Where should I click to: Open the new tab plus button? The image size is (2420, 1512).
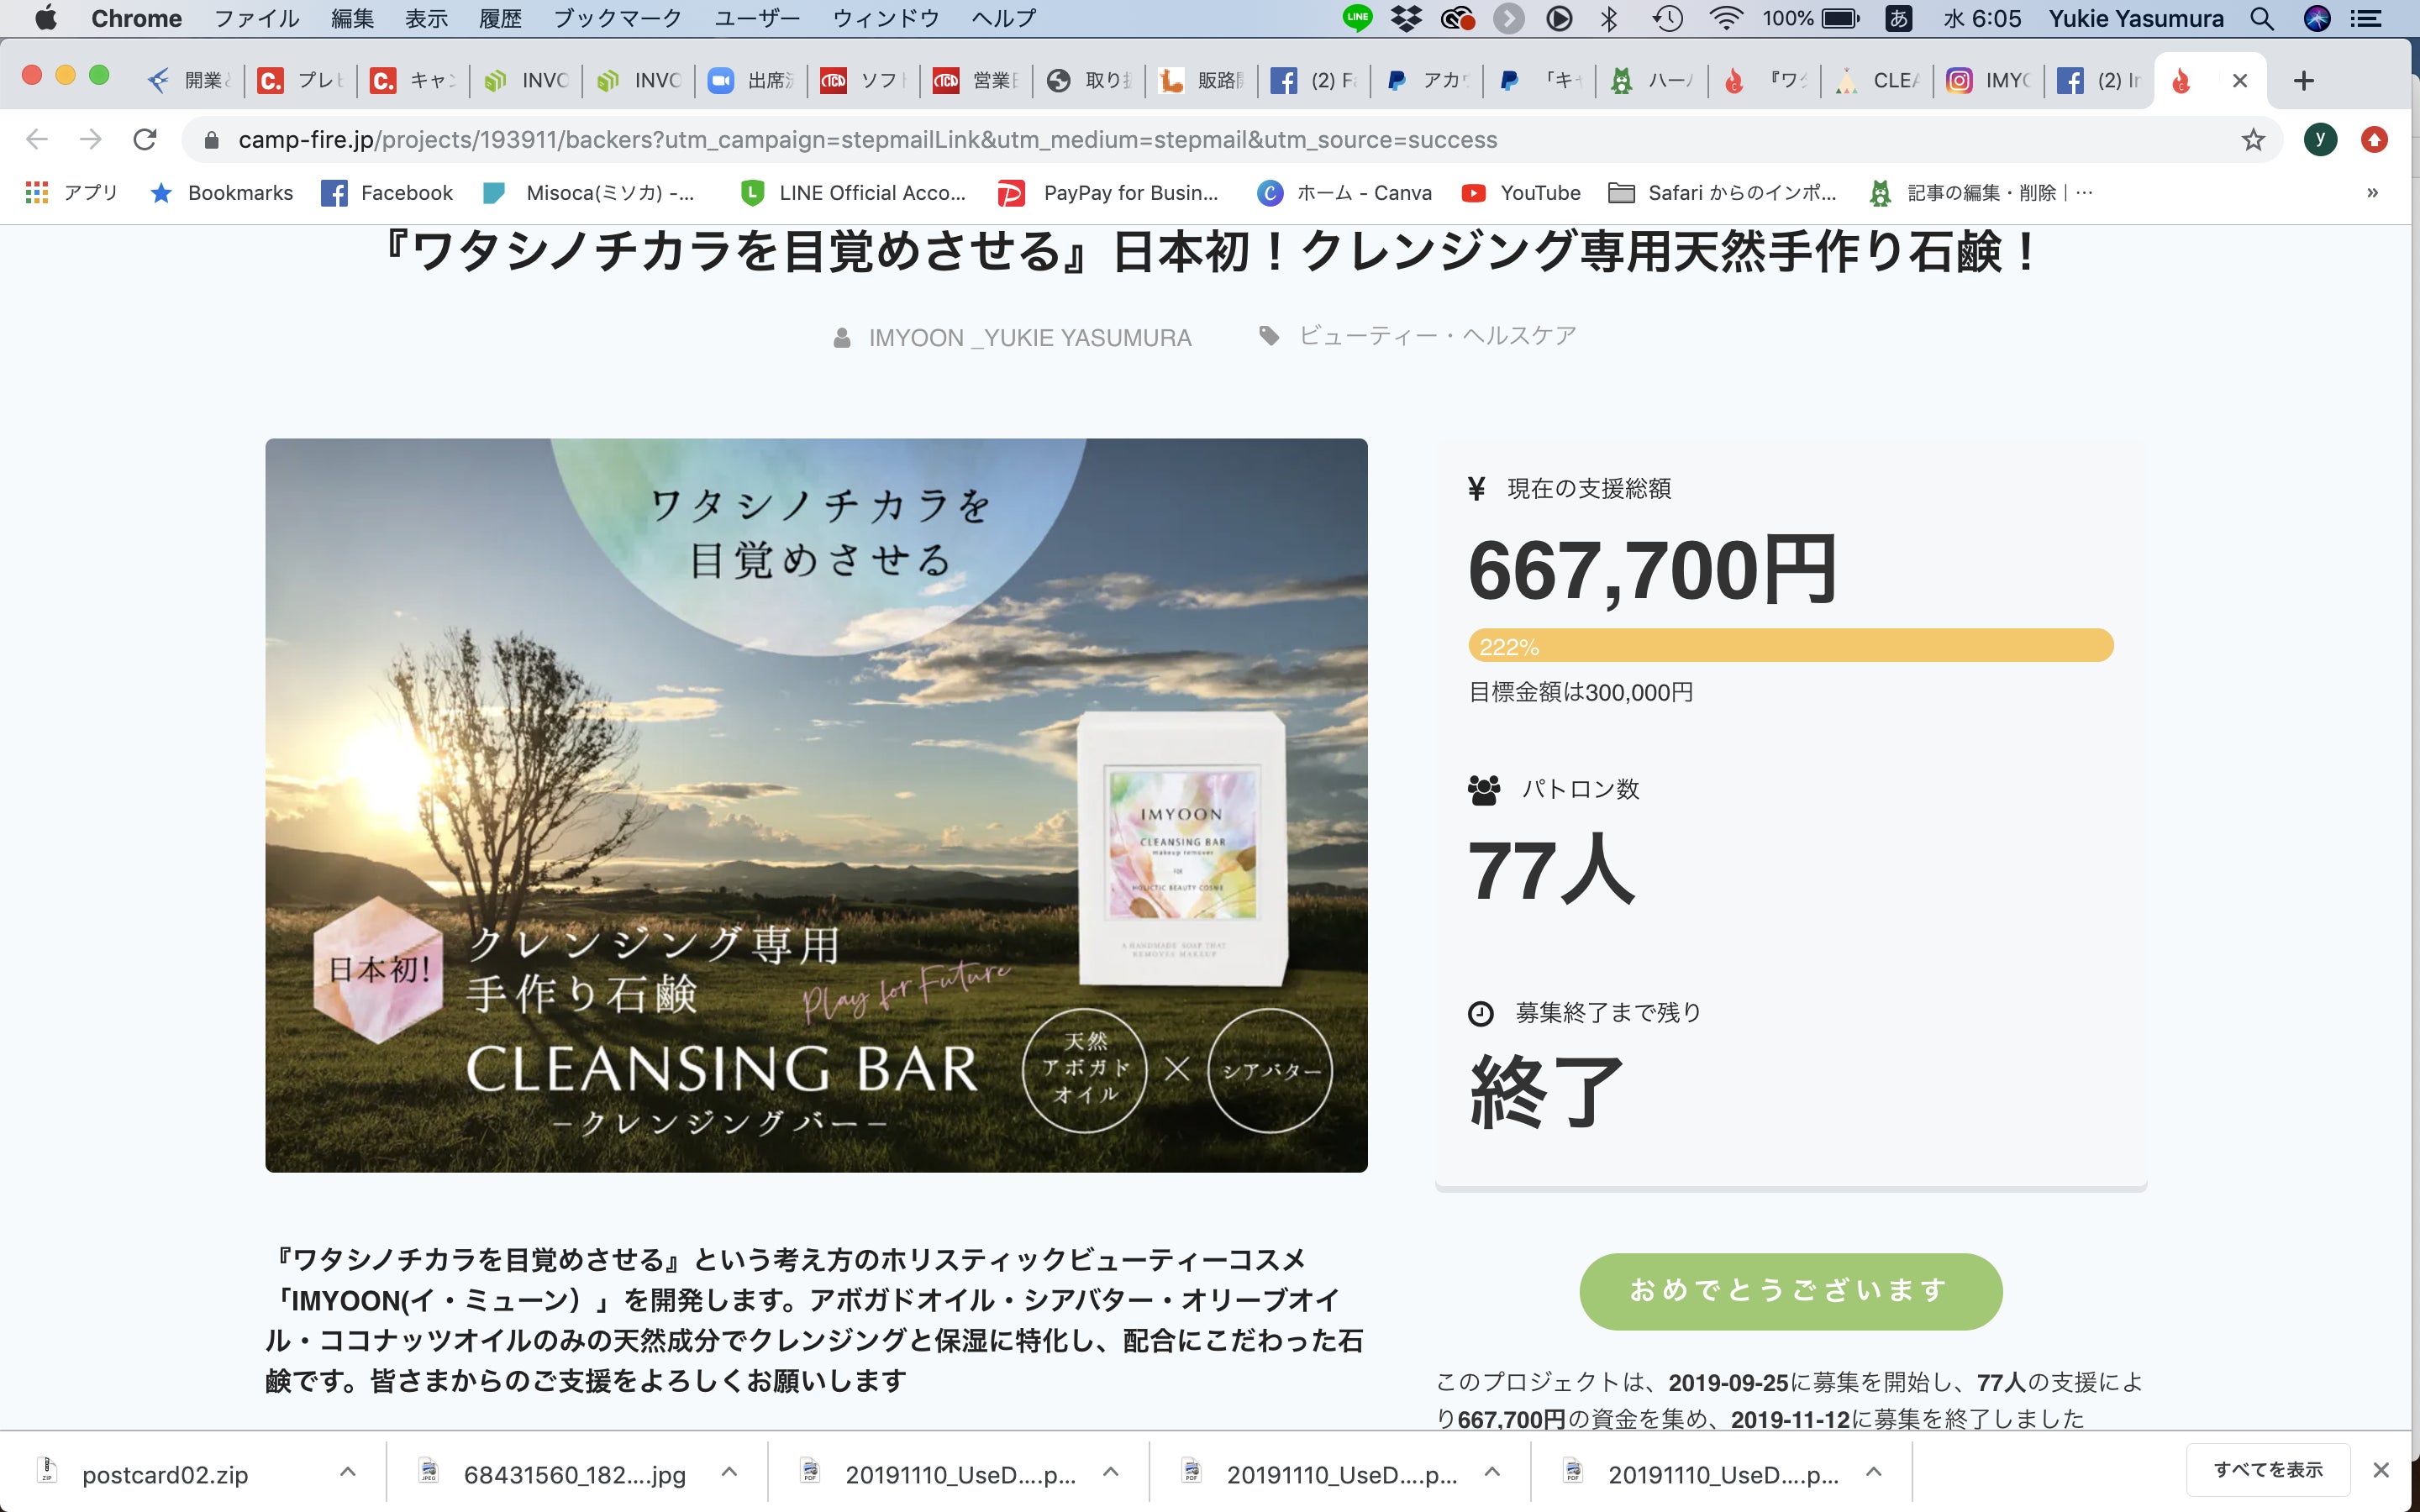[x=2304, y=80]
